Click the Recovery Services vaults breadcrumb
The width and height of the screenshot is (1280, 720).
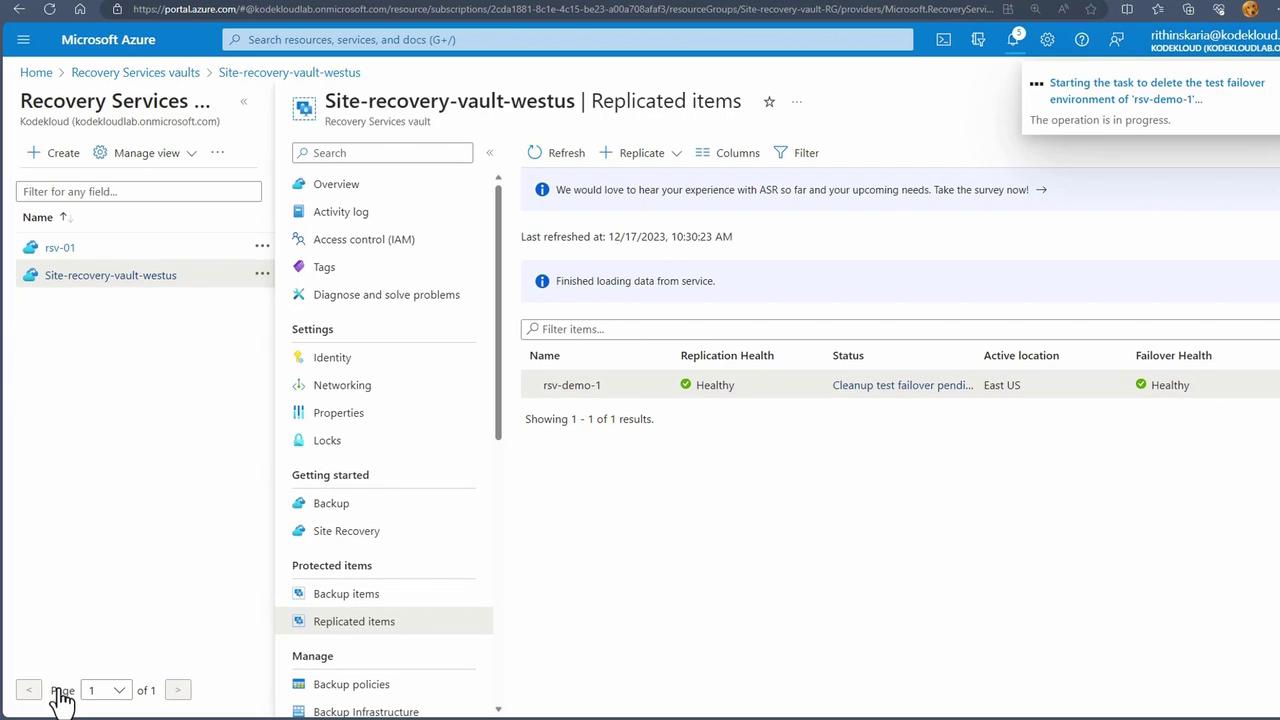click(x=135, y=73)
